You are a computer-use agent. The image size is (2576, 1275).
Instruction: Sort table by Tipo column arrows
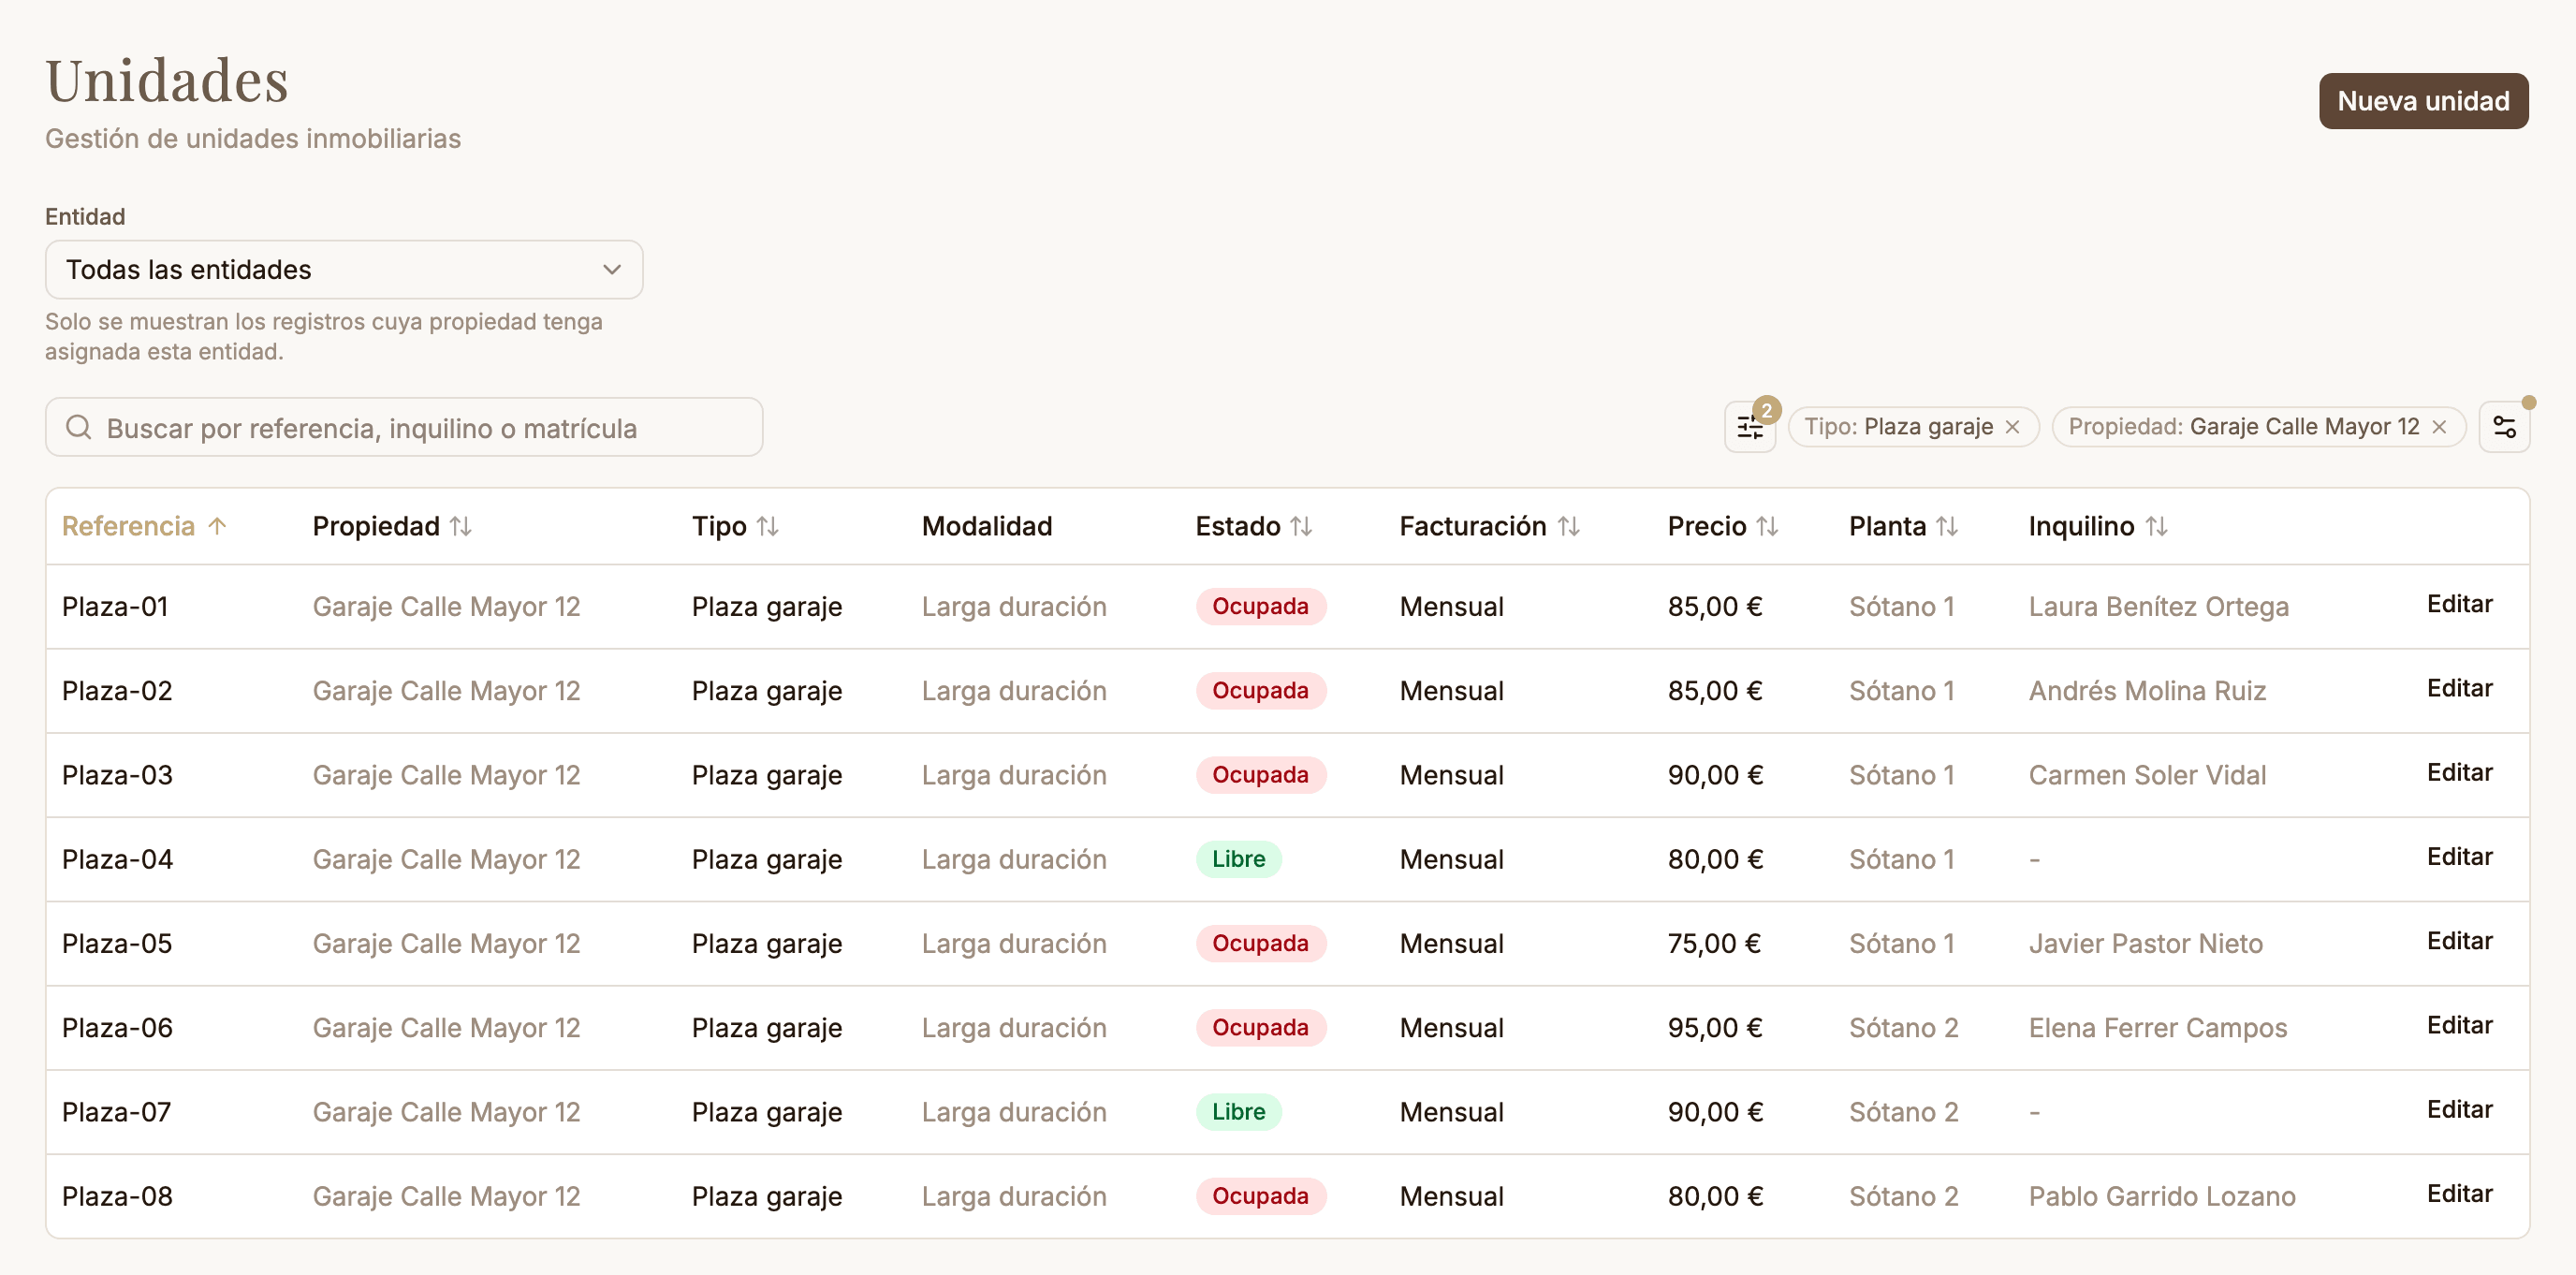(767, 526)
